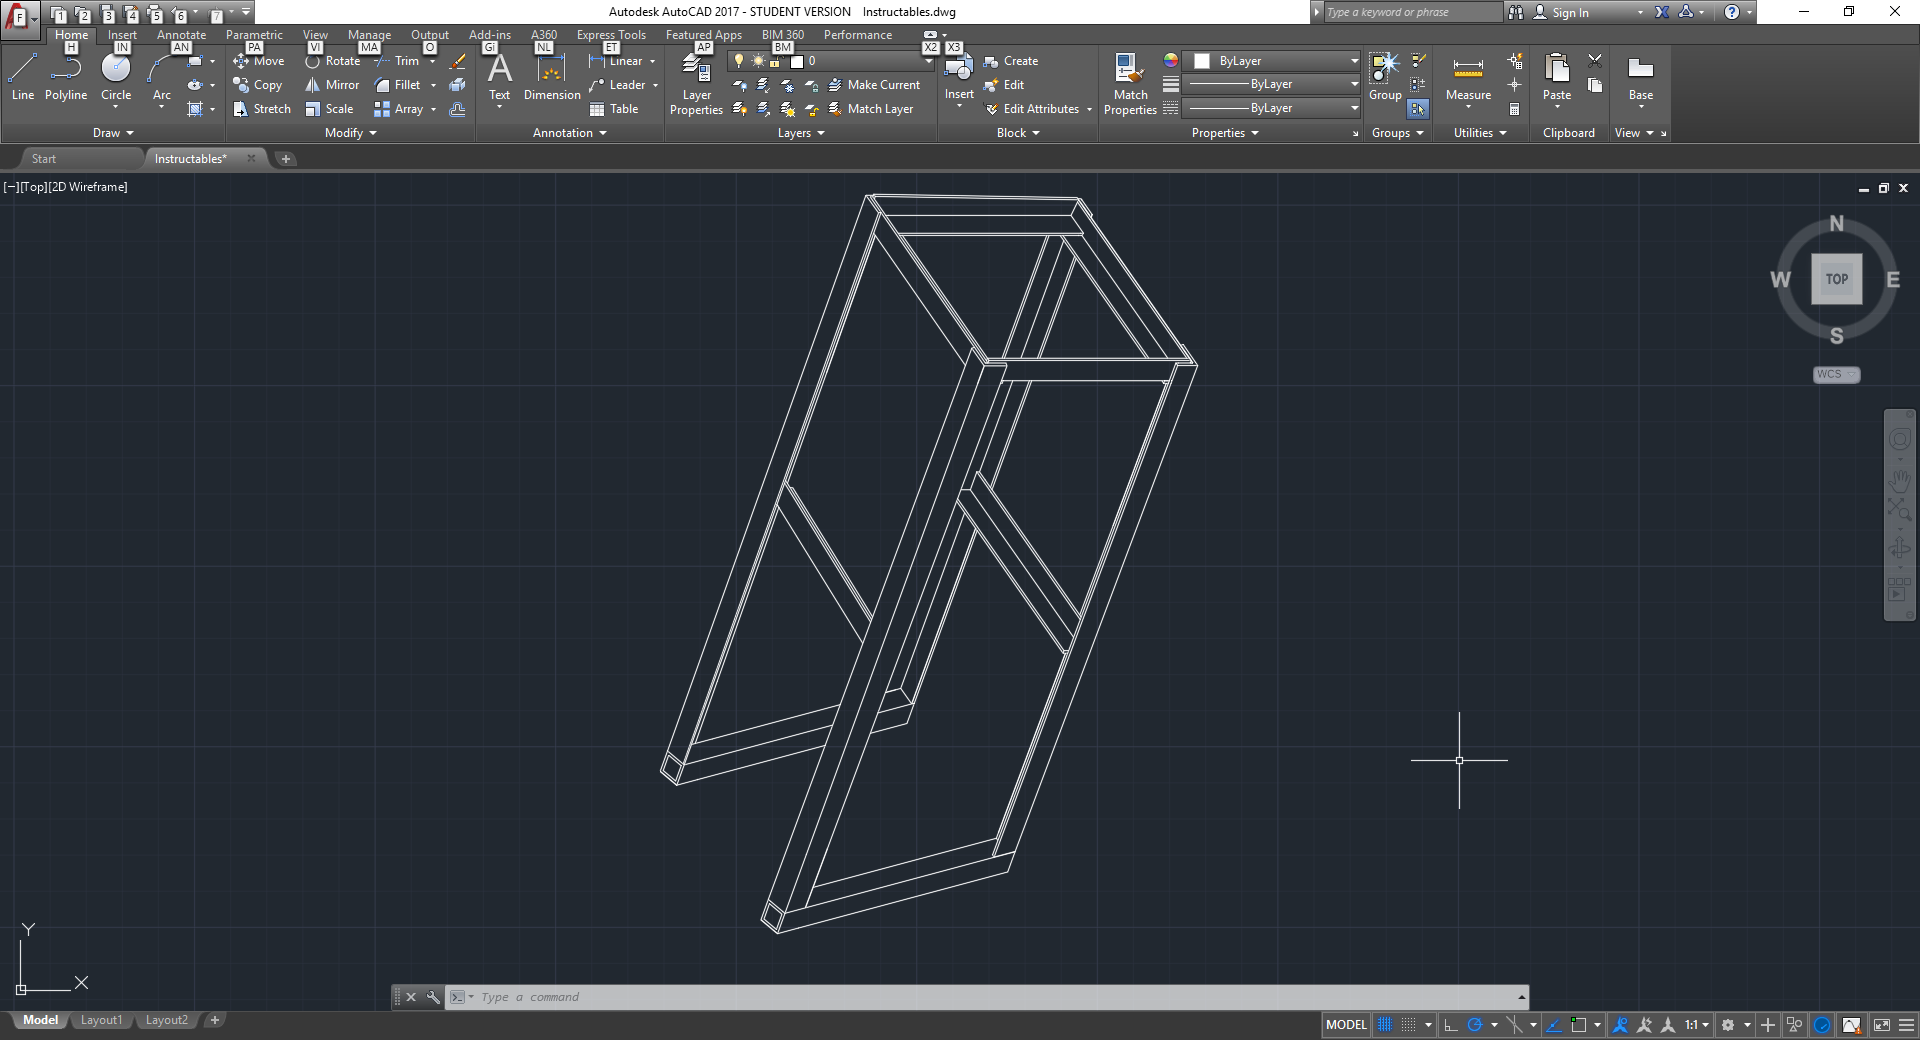Expand the Modify panel
Screen dimensions: 1920x1040
[351, 133]
